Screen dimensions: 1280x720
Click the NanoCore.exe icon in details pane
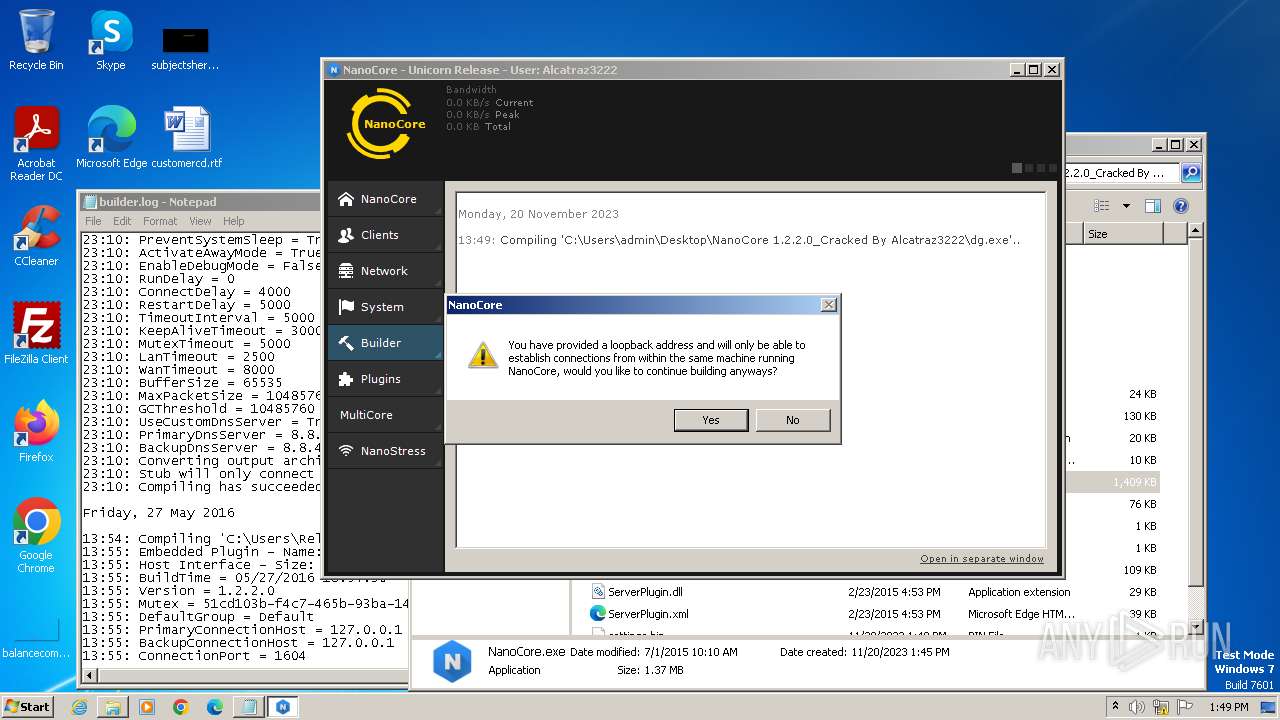[x=452, y=662]
